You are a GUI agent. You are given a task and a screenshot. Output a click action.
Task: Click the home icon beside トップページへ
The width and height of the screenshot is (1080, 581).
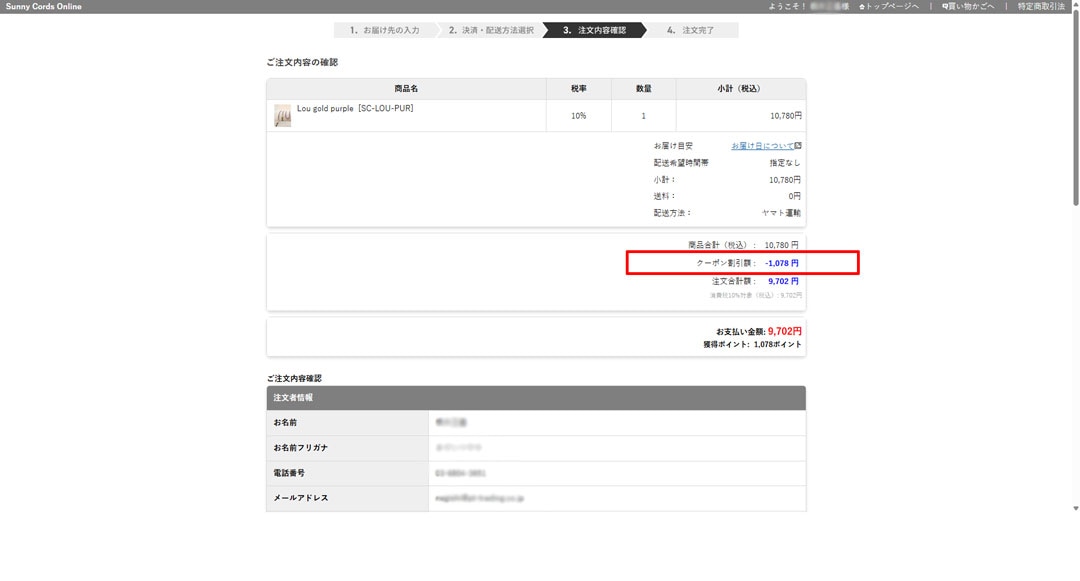click(862, 6)
